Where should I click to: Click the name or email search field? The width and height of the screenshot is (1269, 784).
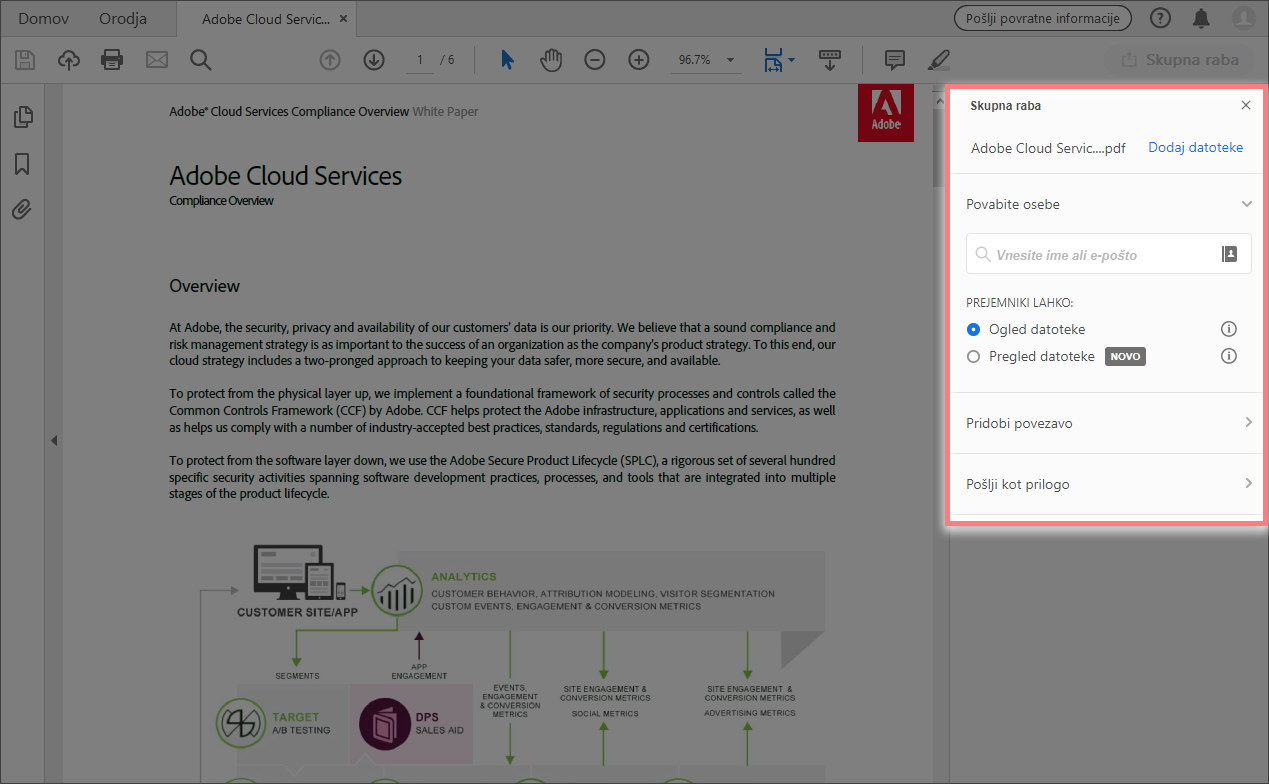1108,254
